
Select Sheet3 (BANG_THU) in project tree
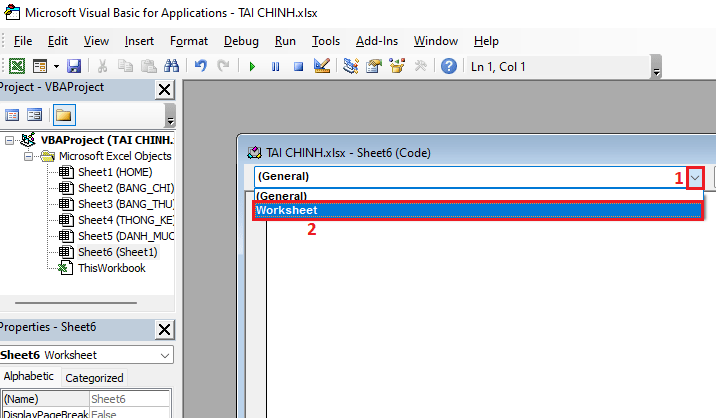tap(126, 204)
